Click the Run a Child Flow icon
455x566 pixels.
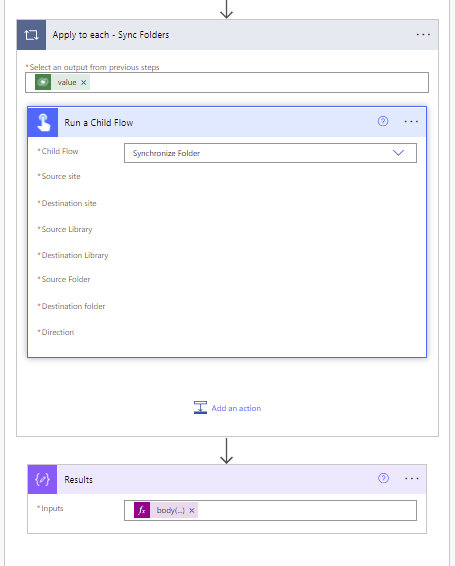coord(43,122)
